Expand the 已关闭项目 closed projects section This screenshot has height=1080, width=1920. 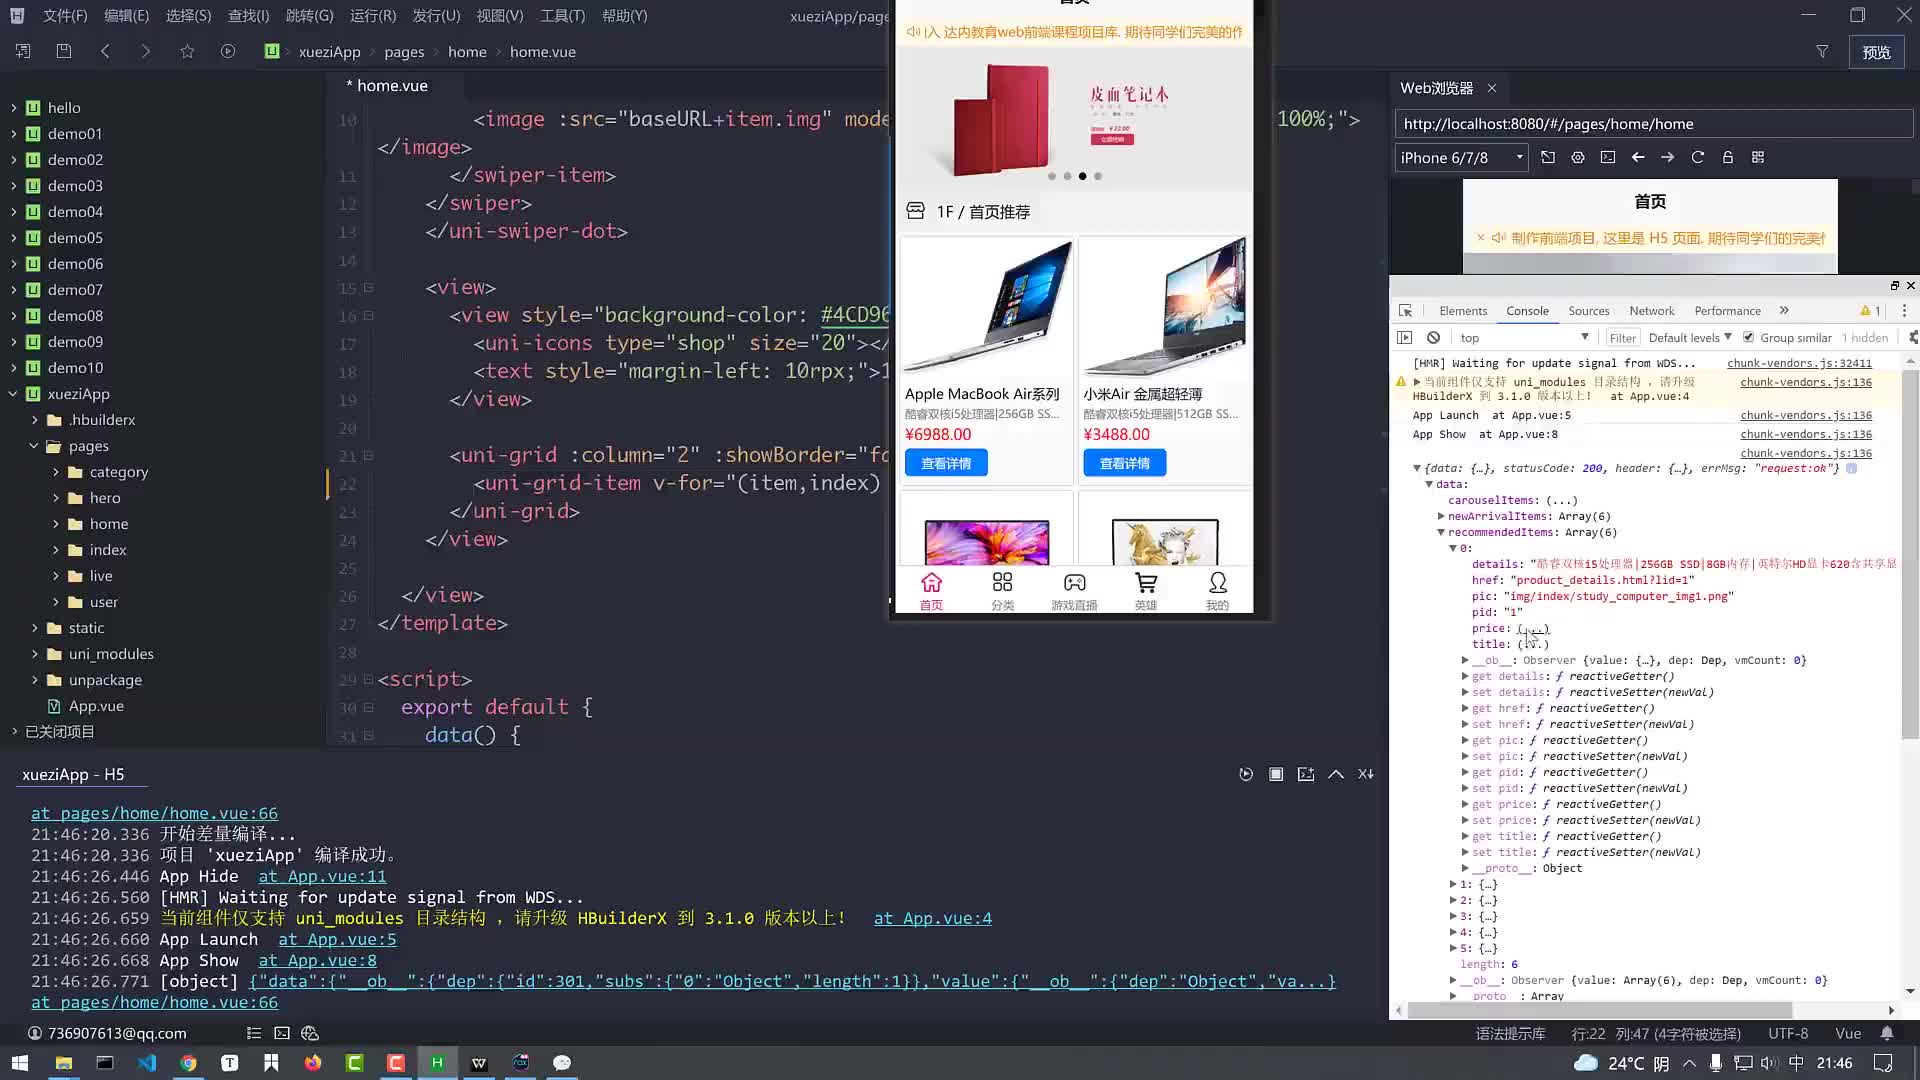14,732
